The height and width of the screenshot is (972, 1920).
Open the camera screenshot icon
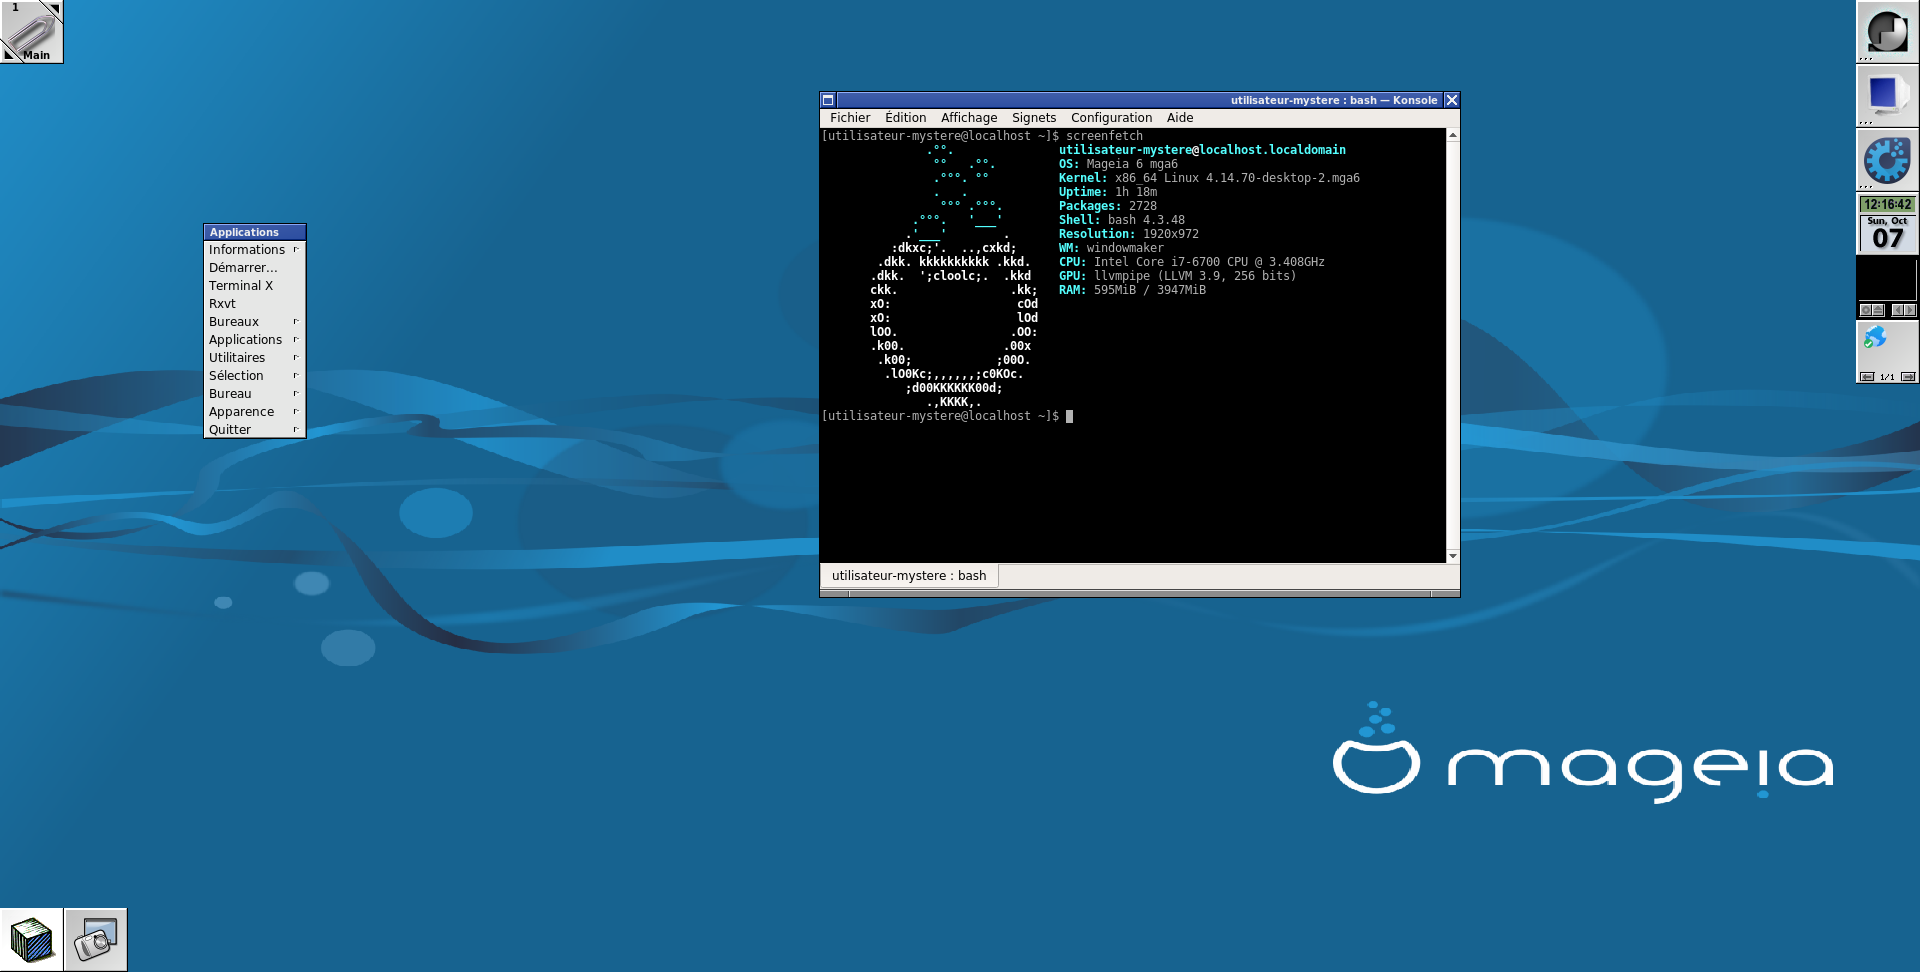pos(96,940)
